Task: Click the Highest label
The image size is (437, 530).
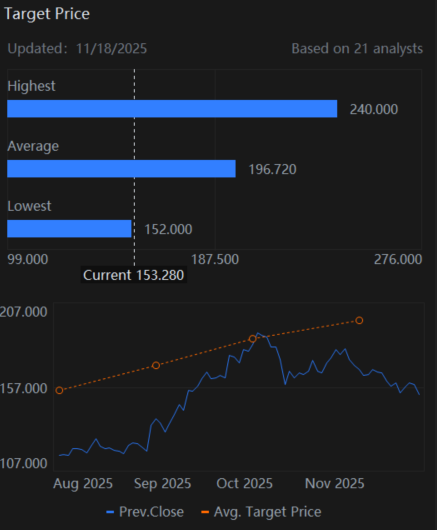Action: tap(31, 86)
